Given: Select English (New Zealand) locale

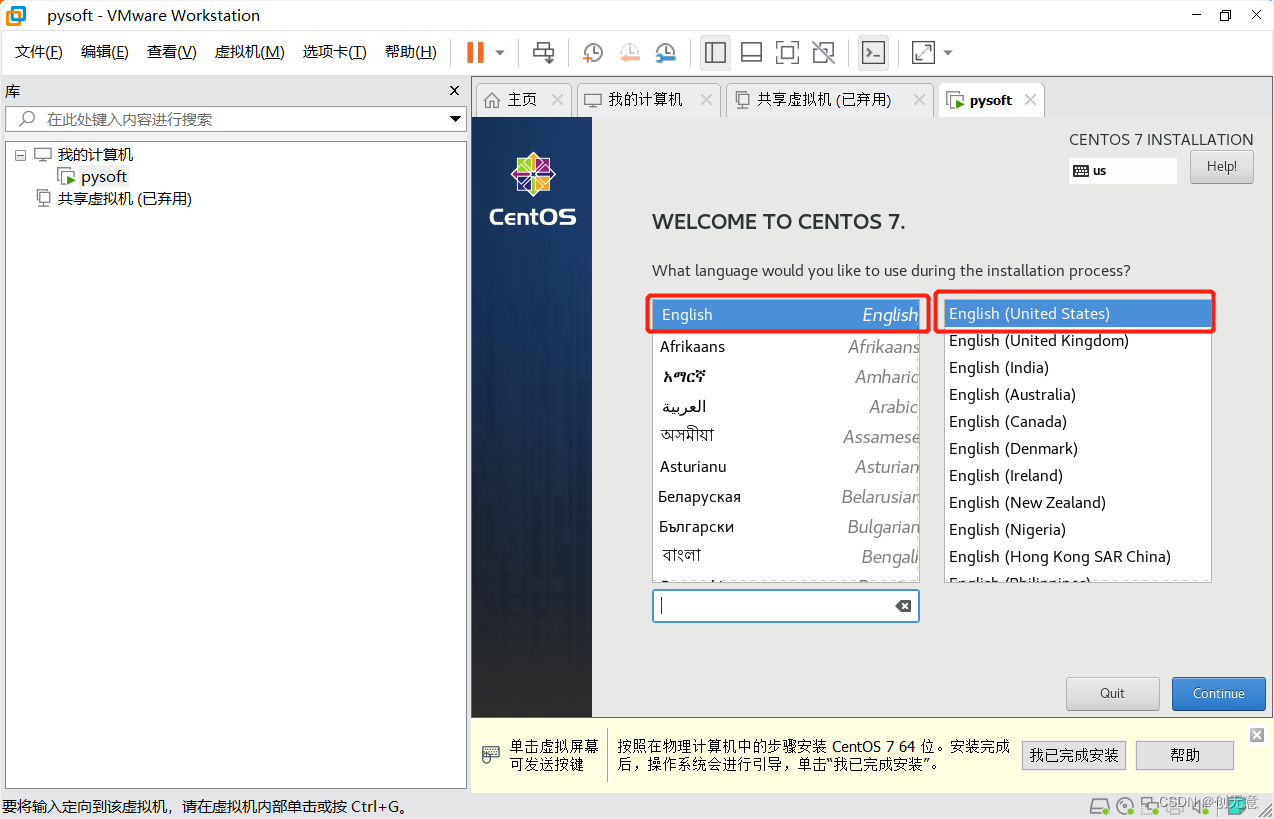Looking at the screenshot, I should 1078,503.
